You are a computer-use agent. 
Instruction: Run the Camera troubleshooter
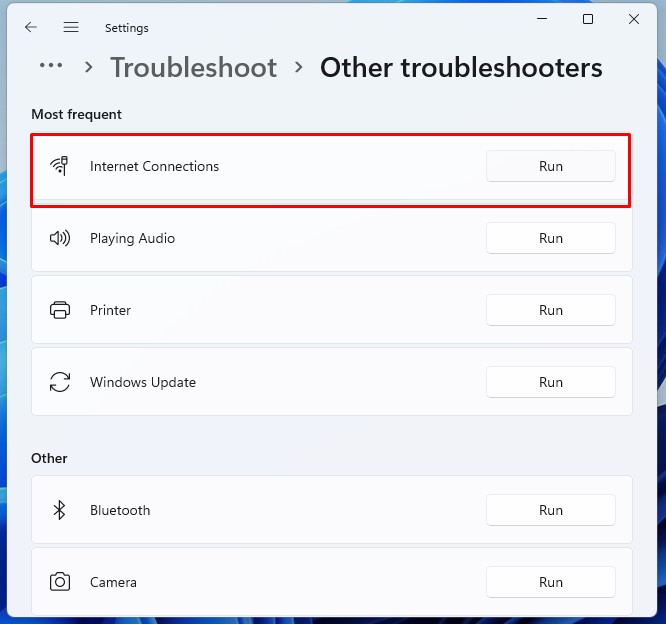[x=550, y=582]
